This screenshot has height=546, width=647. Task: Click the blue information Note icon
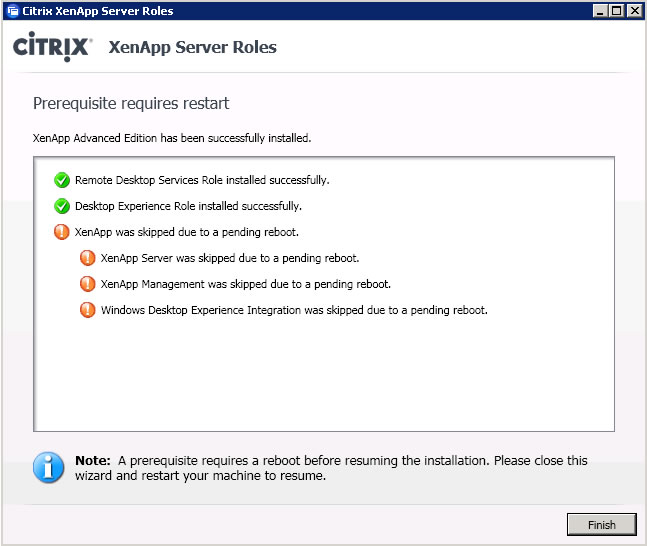48,468
